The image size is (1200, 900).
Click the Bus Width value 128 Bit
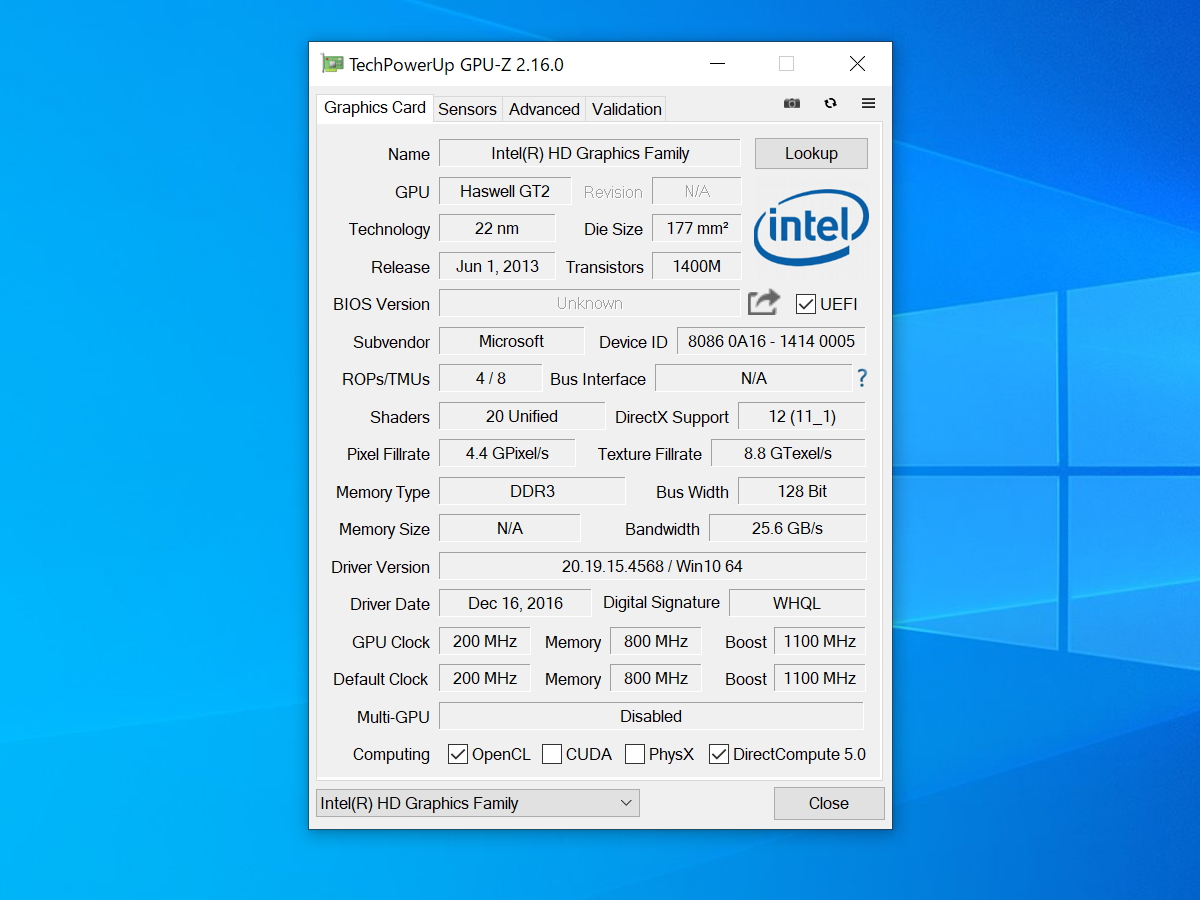click(x=802, y=491)
